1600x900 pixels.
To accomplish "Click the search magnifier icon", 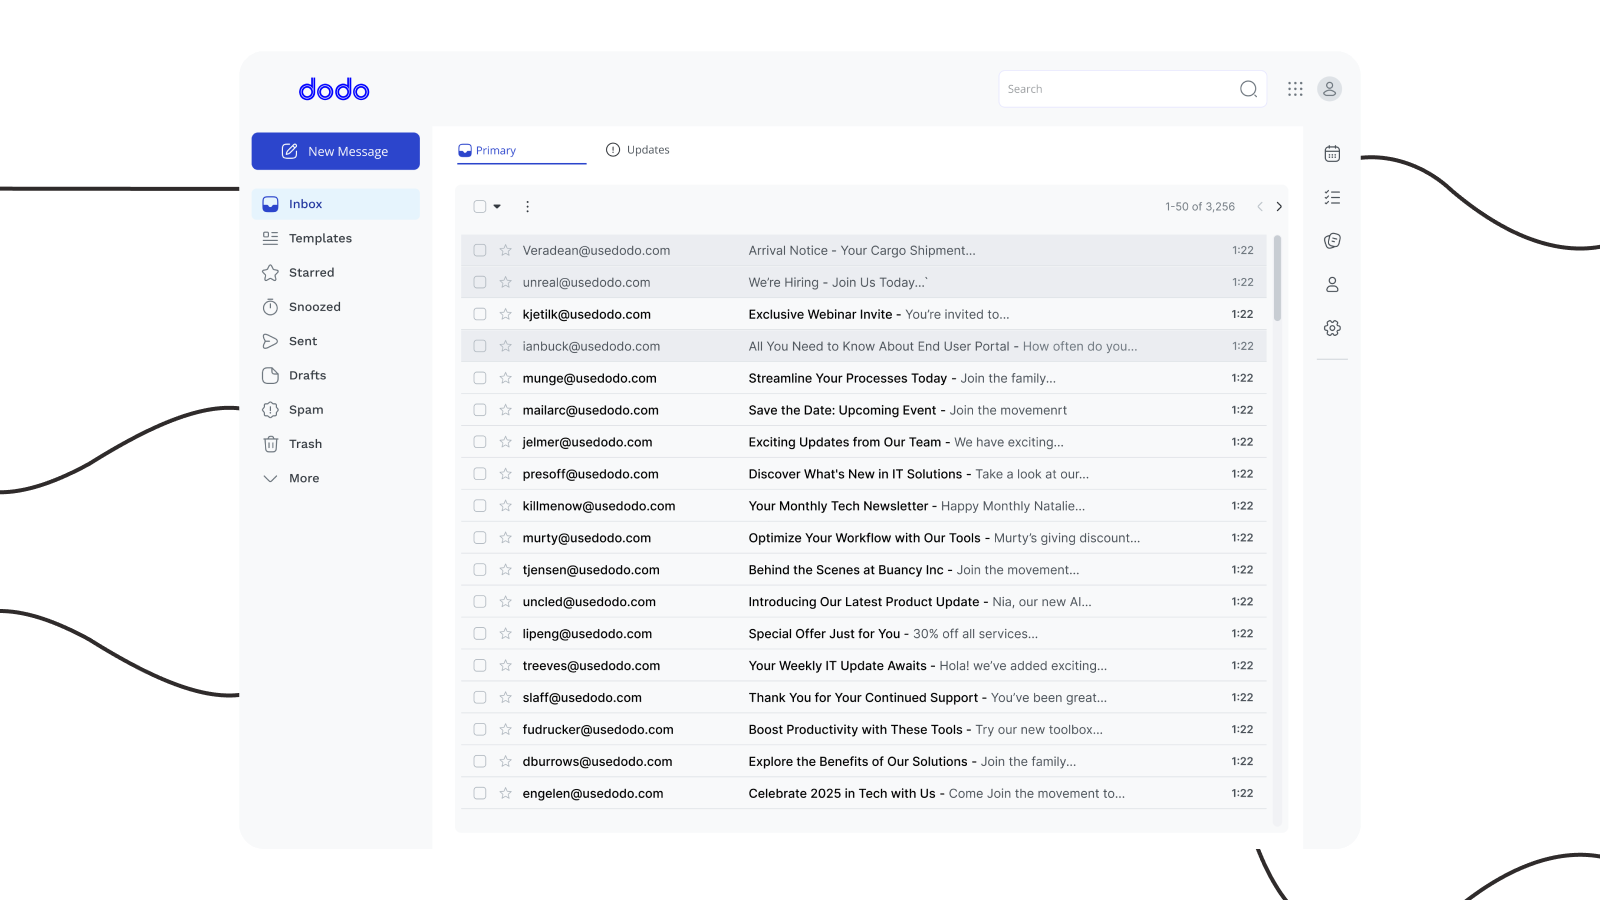I will point(1247,88).
